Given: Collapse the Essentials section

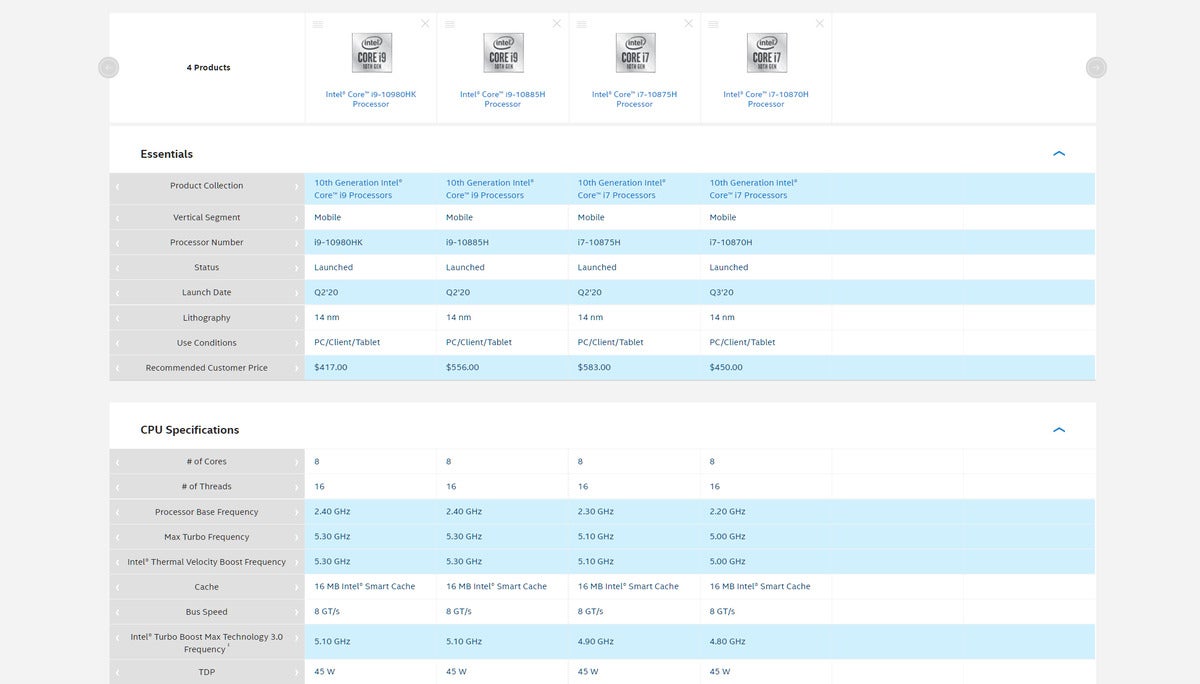Looking at the screenshot, I should click(x=1059, y=154).
